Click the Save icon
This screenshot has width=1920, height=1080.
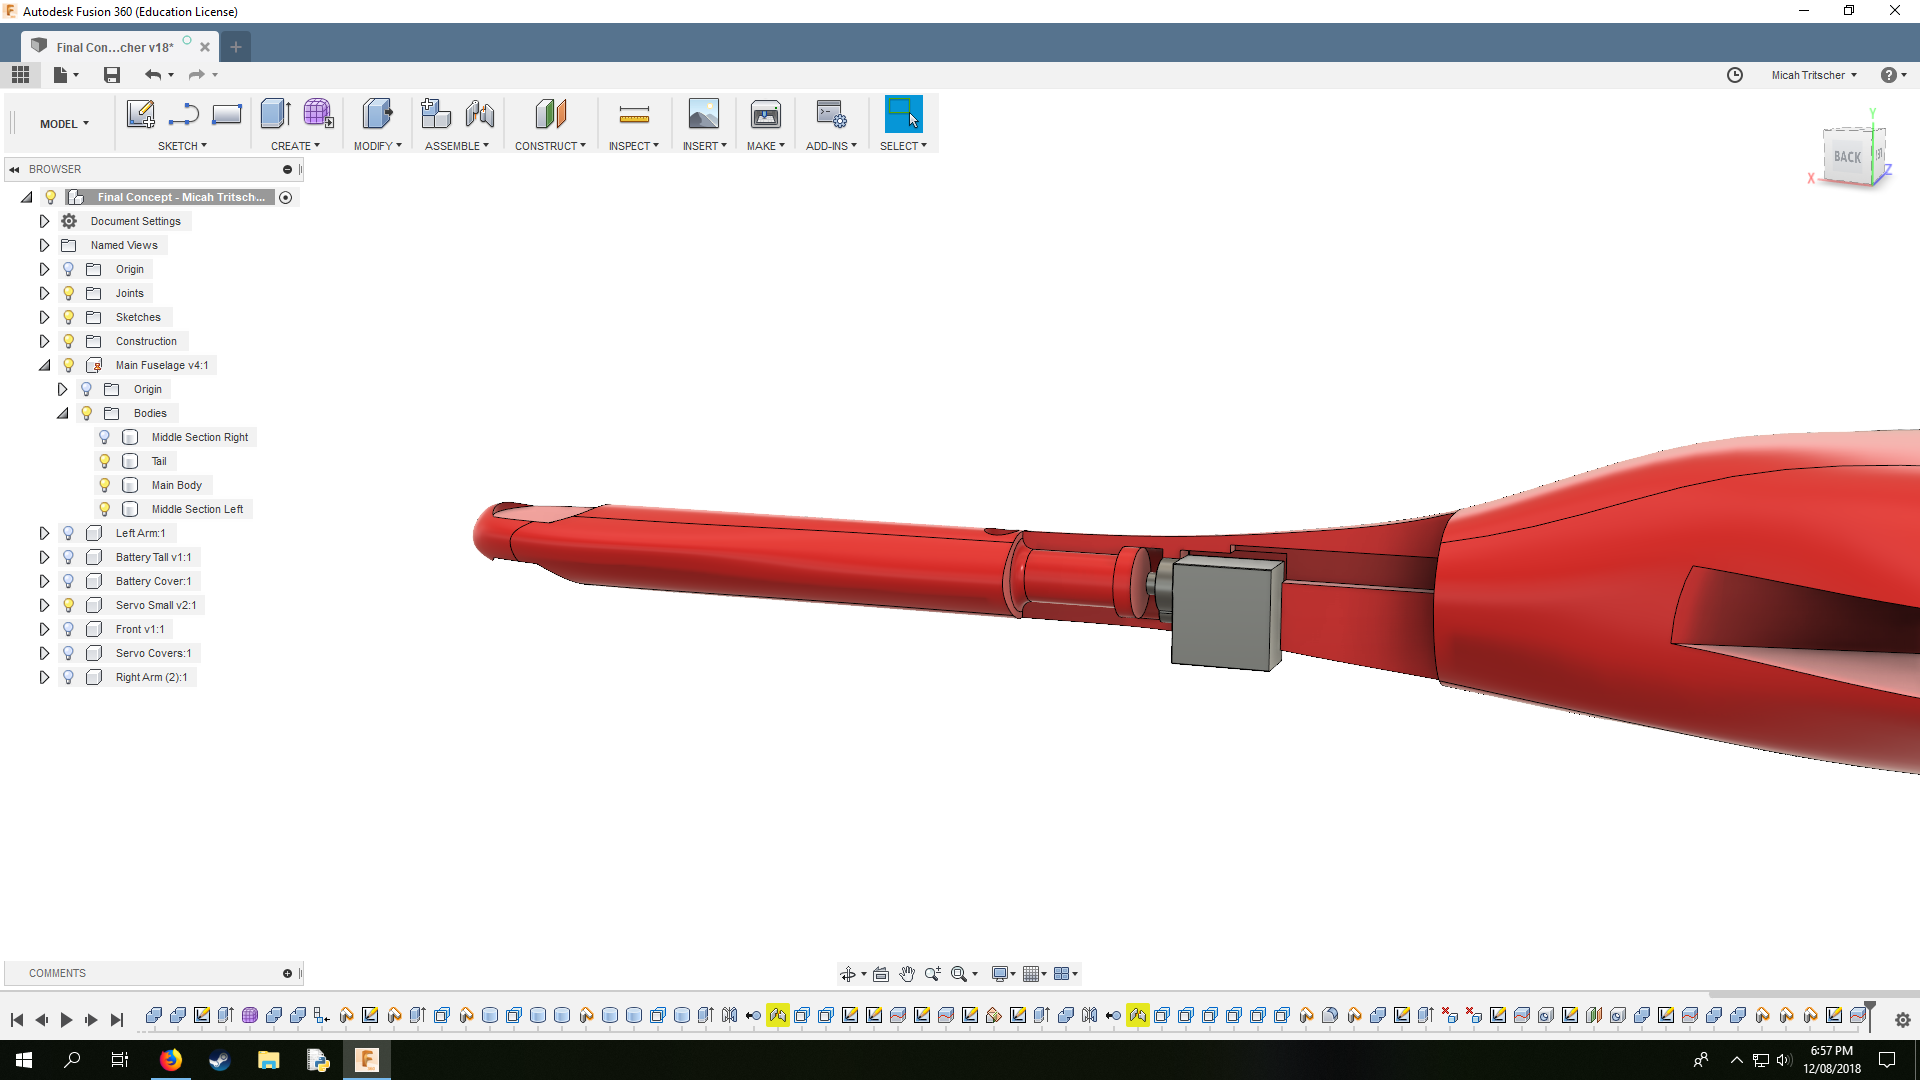click(112, 75)
